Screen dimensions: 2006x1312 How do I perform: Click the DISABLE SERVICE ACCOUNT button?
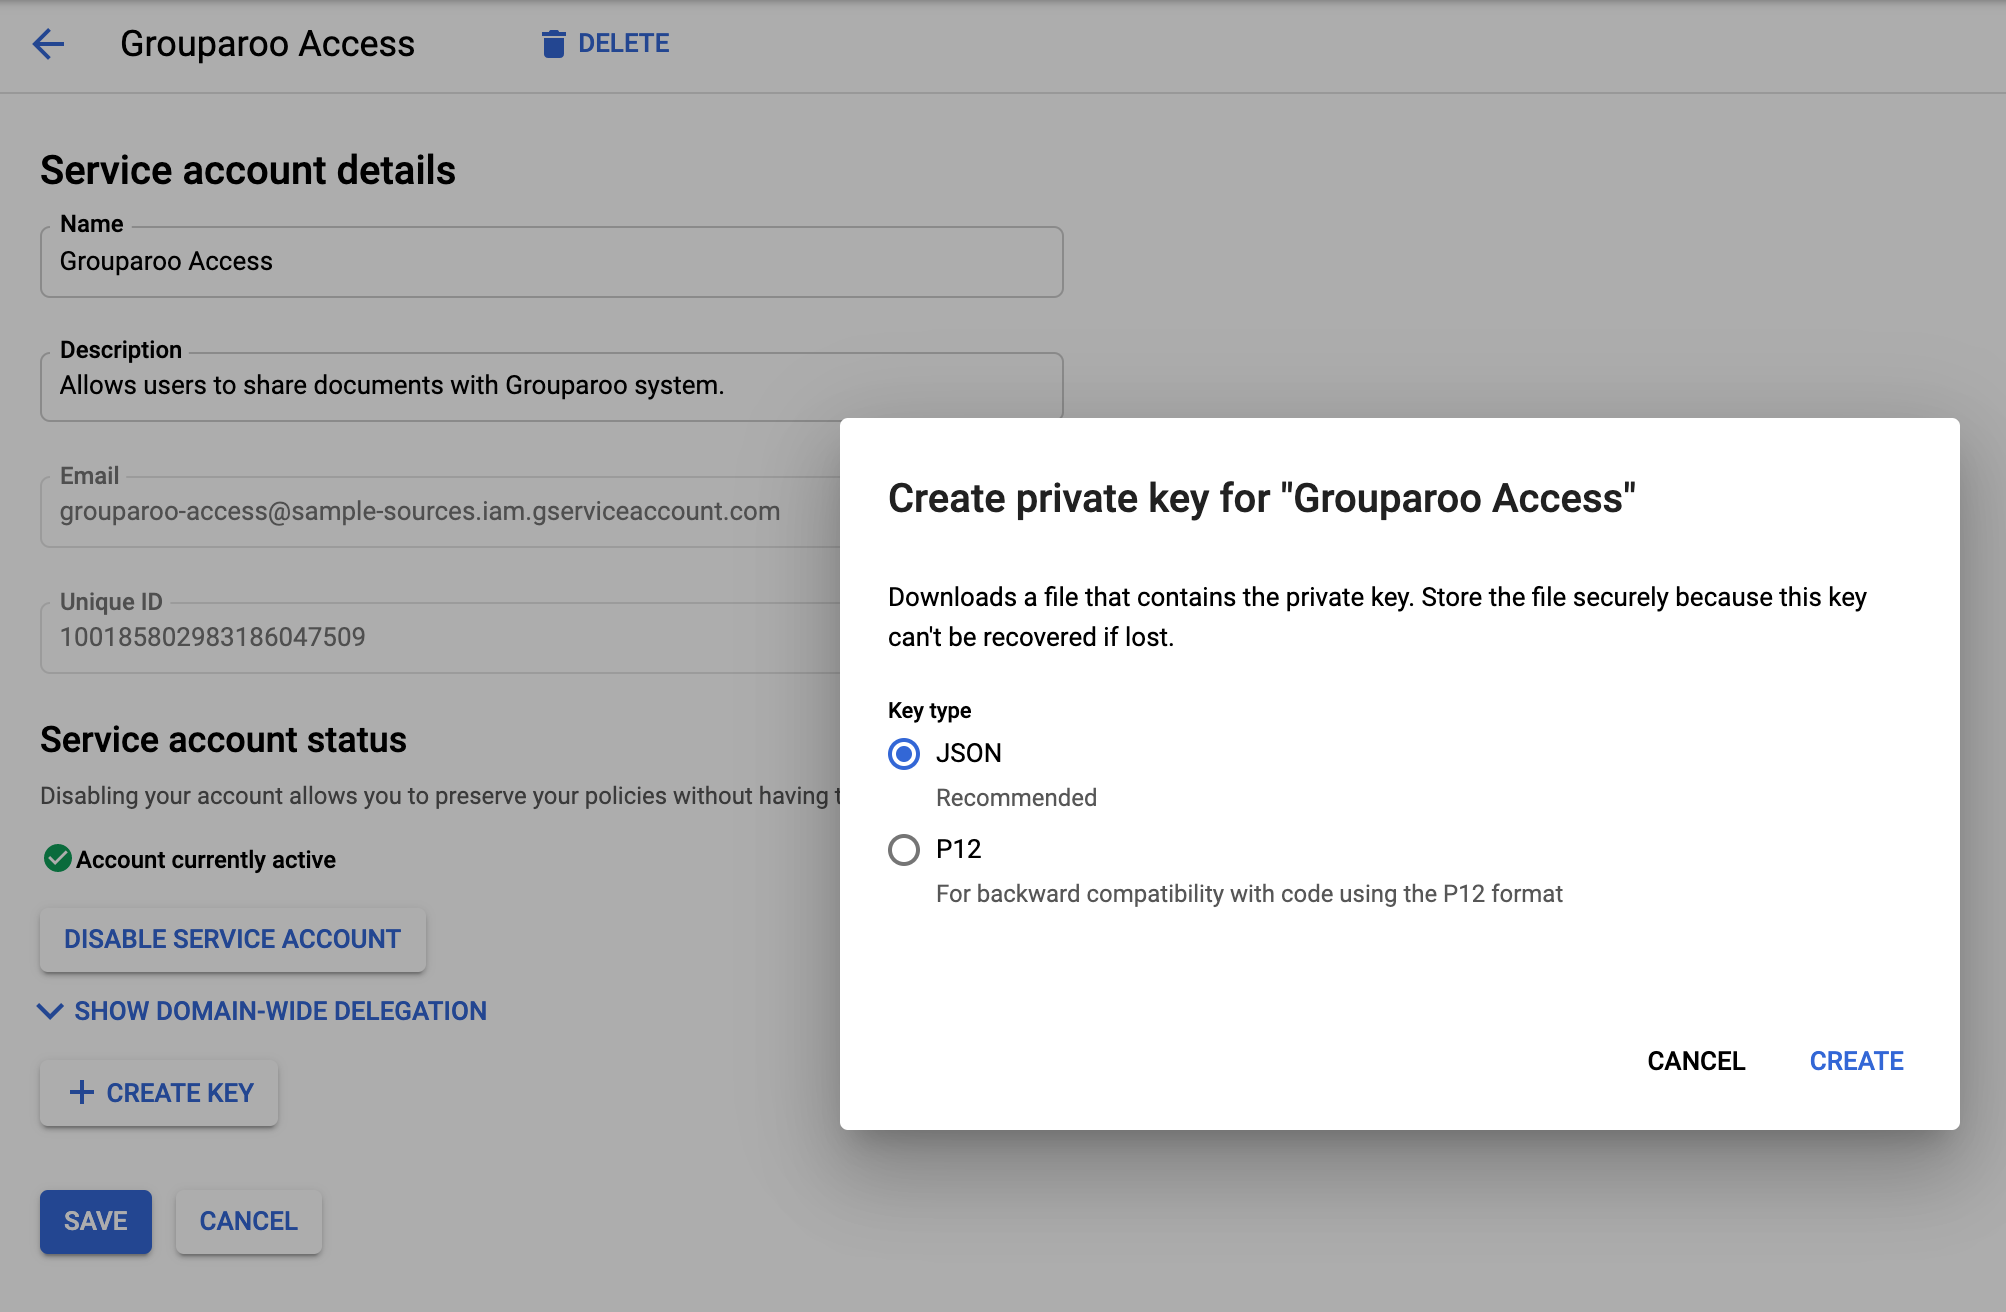233,939
